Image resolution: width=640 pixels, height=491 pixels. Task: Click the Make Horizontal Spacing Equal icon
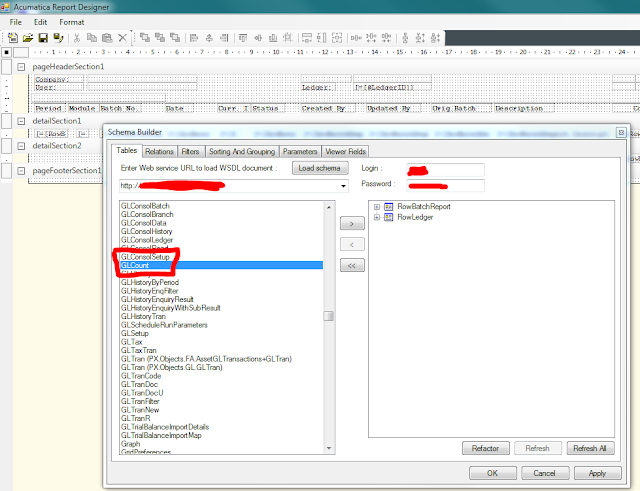point(356,38)
